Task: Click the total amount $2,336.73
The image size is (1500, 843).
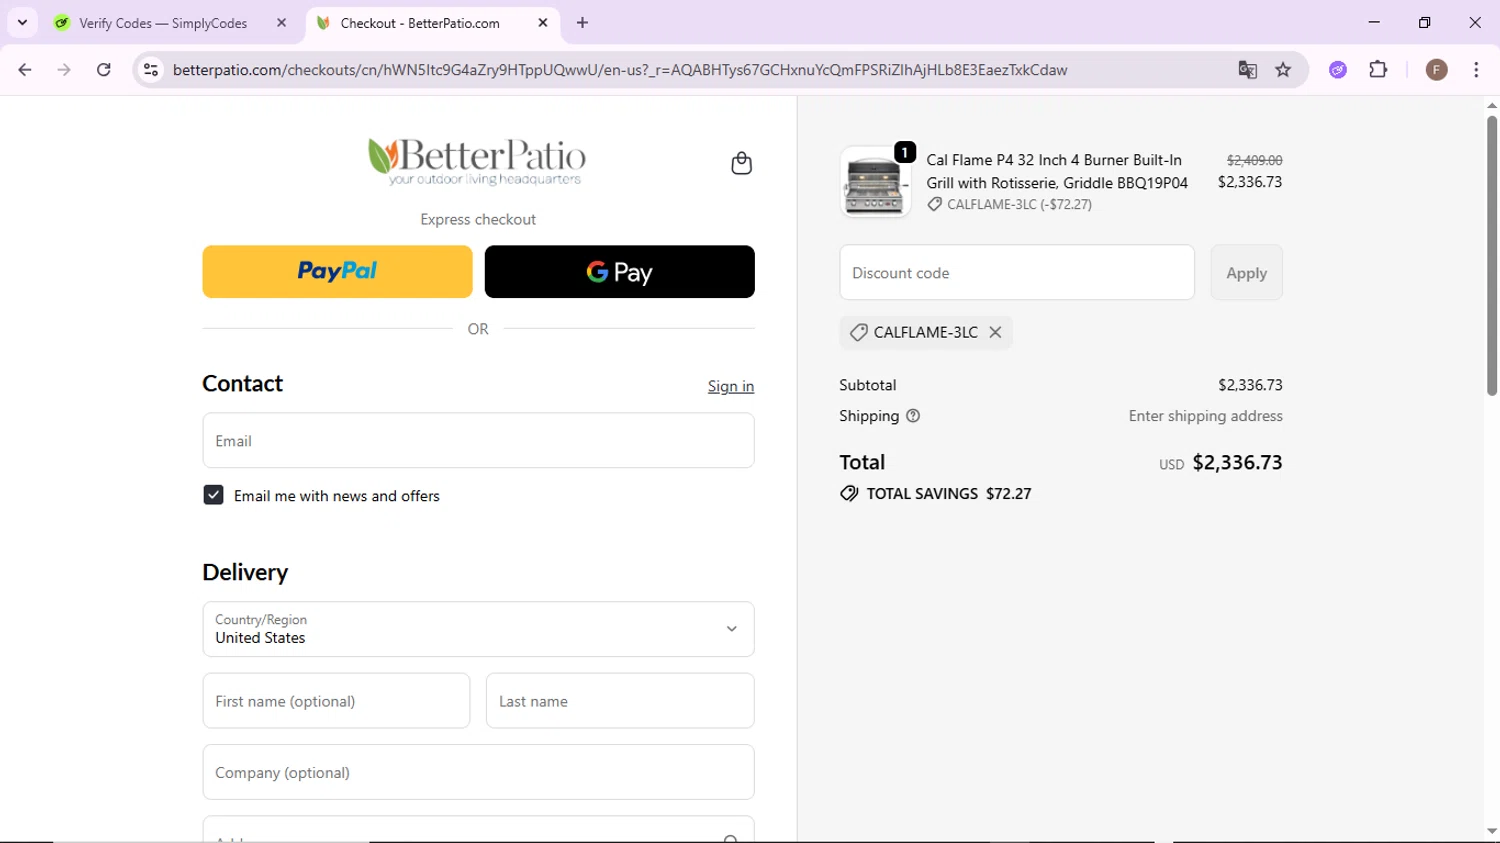Action: pos(1237,462)
